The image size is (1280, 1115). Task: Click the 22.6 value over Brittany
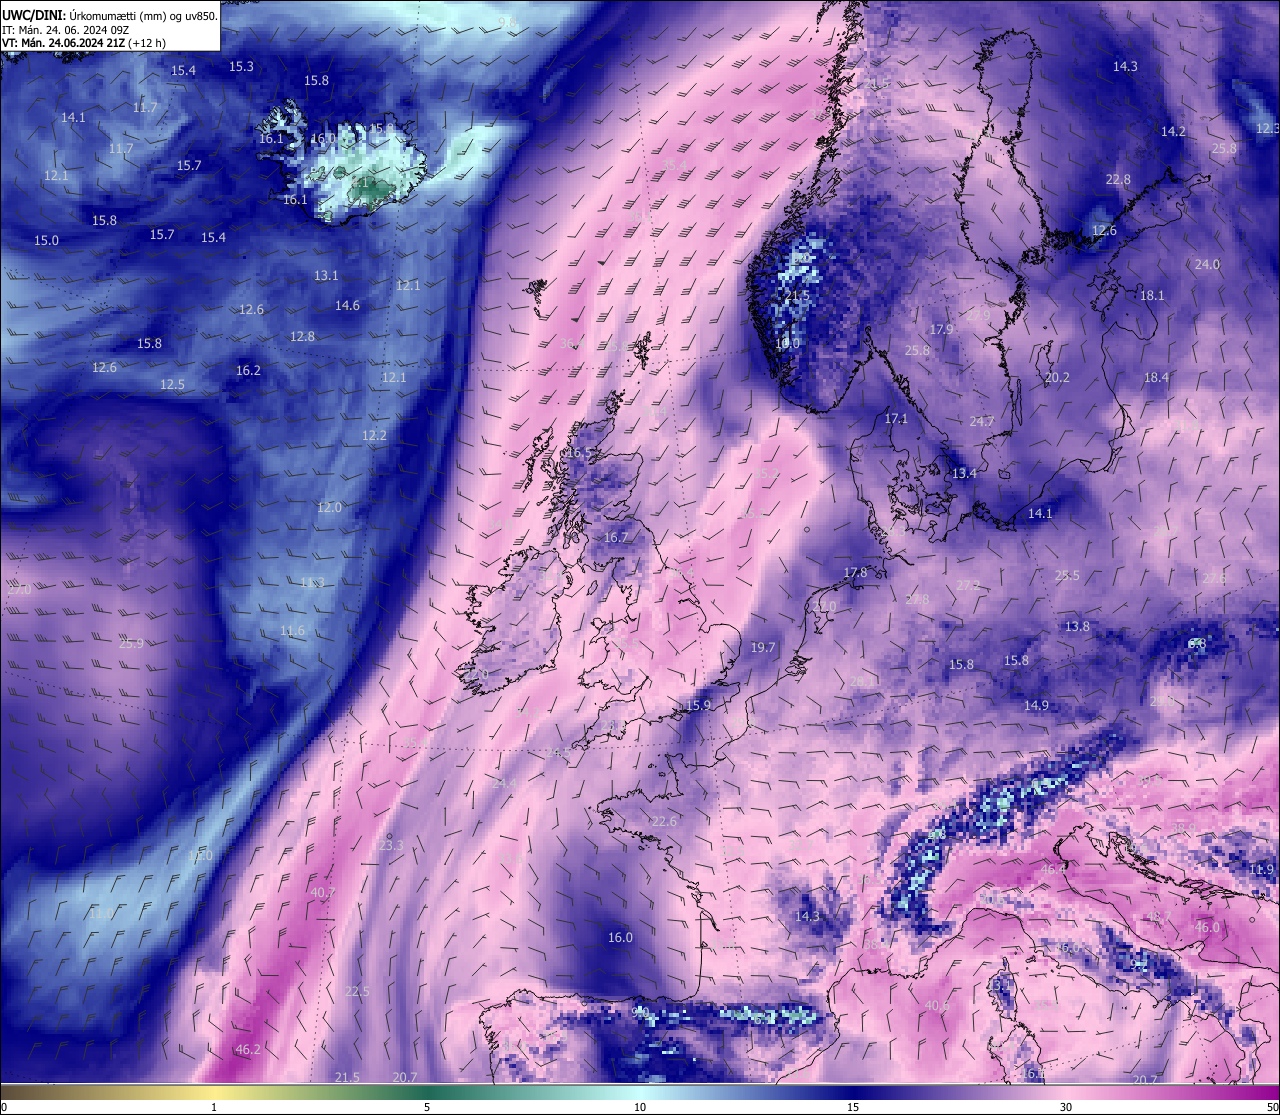[x=664, y=822]
